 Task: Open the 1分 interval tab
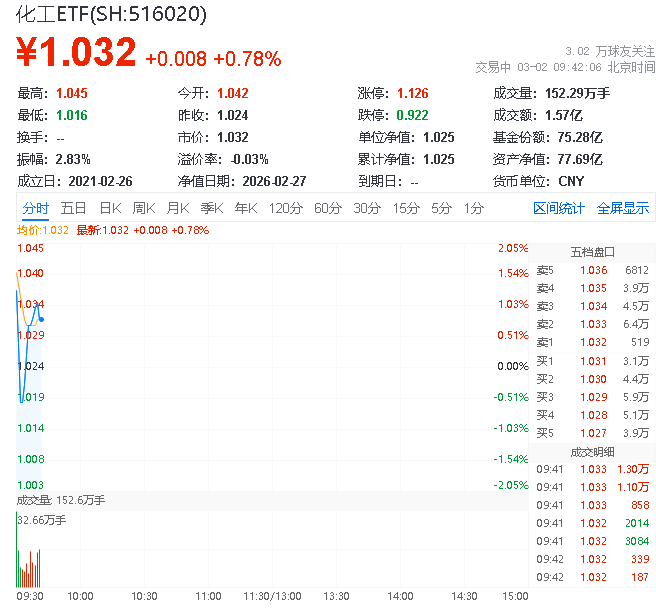pyautogui.click(x=473, y=208)
